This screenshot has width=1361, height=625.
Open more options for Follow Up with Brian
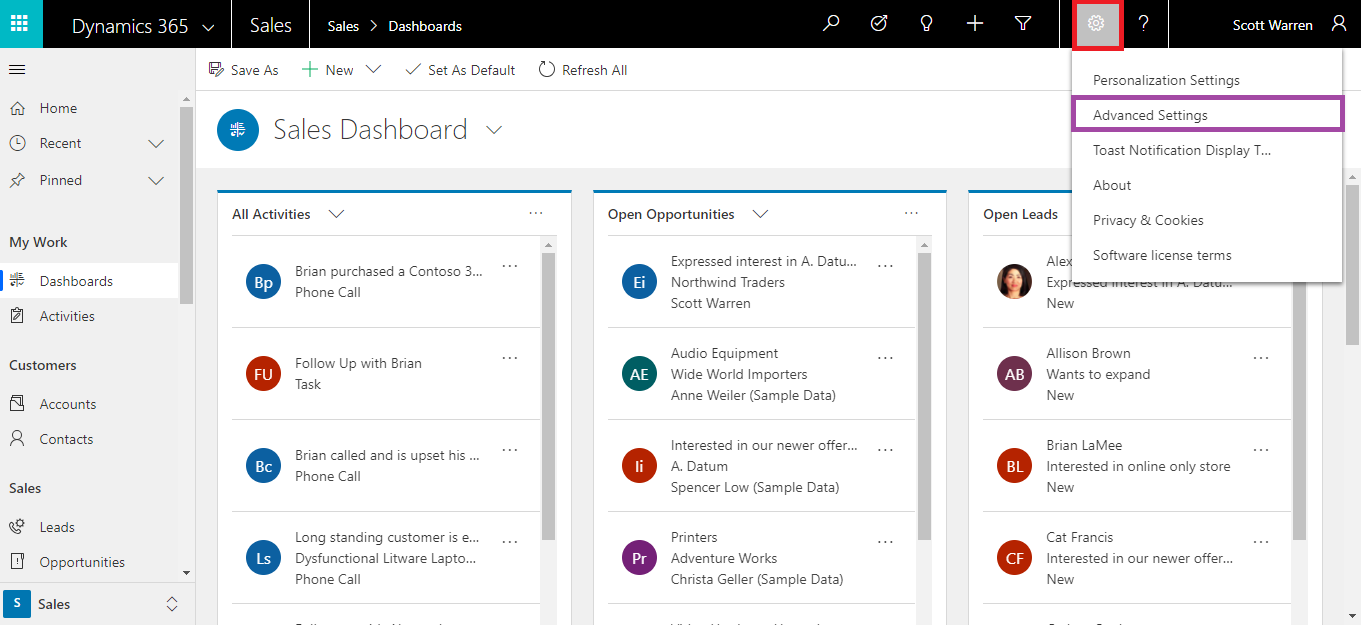510,358
